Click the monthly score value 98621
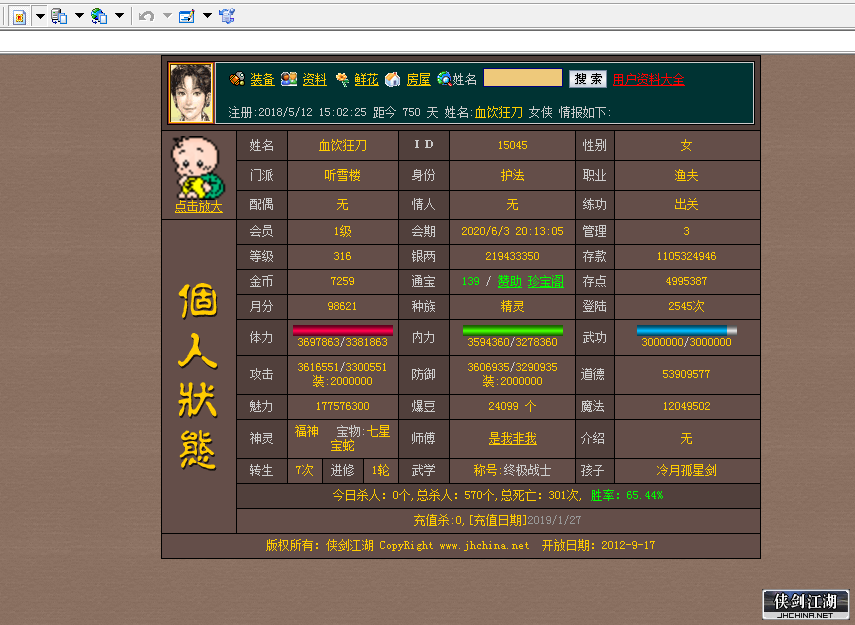 342,307
